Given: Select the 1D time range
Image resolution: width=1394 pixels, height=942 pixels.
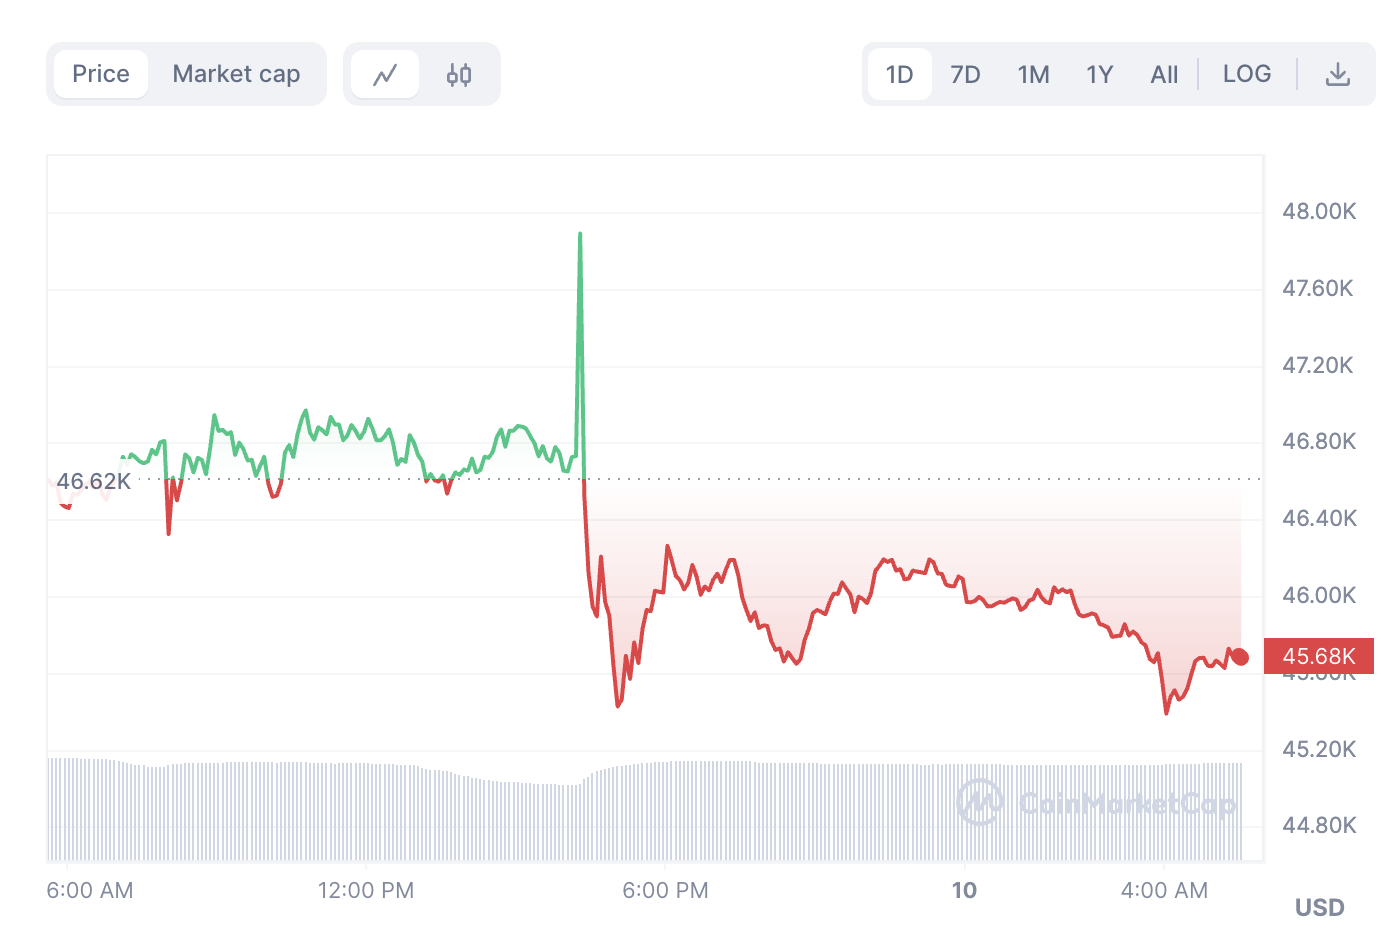Looking at the screenshot, I should [x=899, y=75].
